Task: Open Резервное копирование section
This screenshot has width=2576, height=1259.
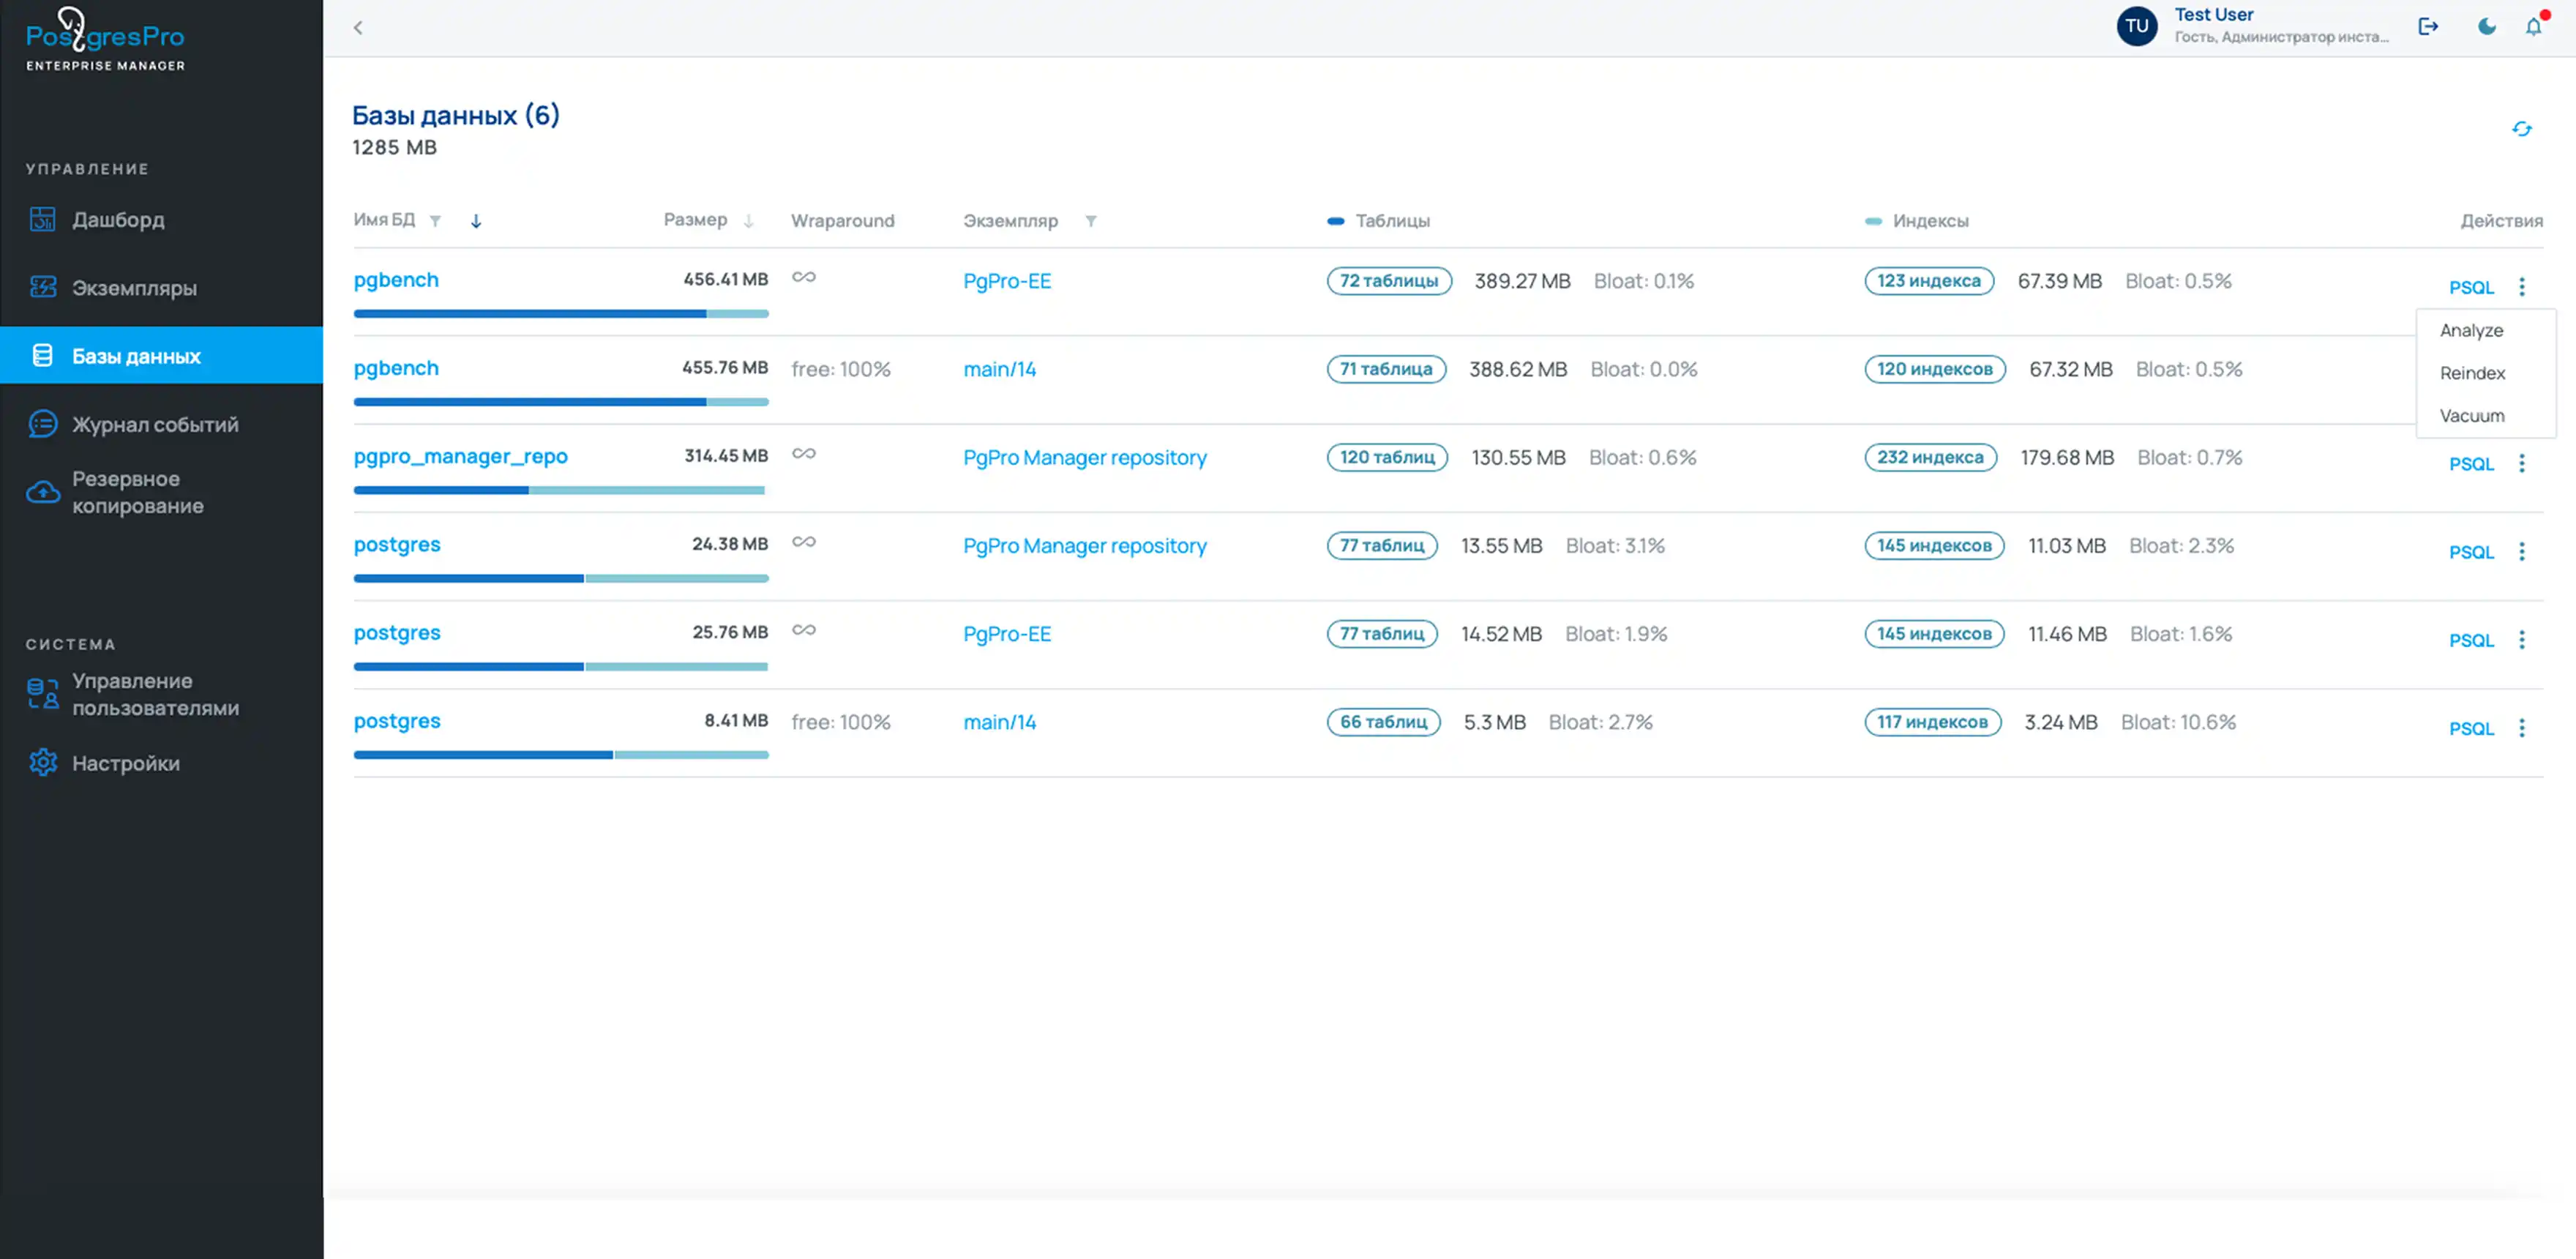Action: tap(137, 492)
